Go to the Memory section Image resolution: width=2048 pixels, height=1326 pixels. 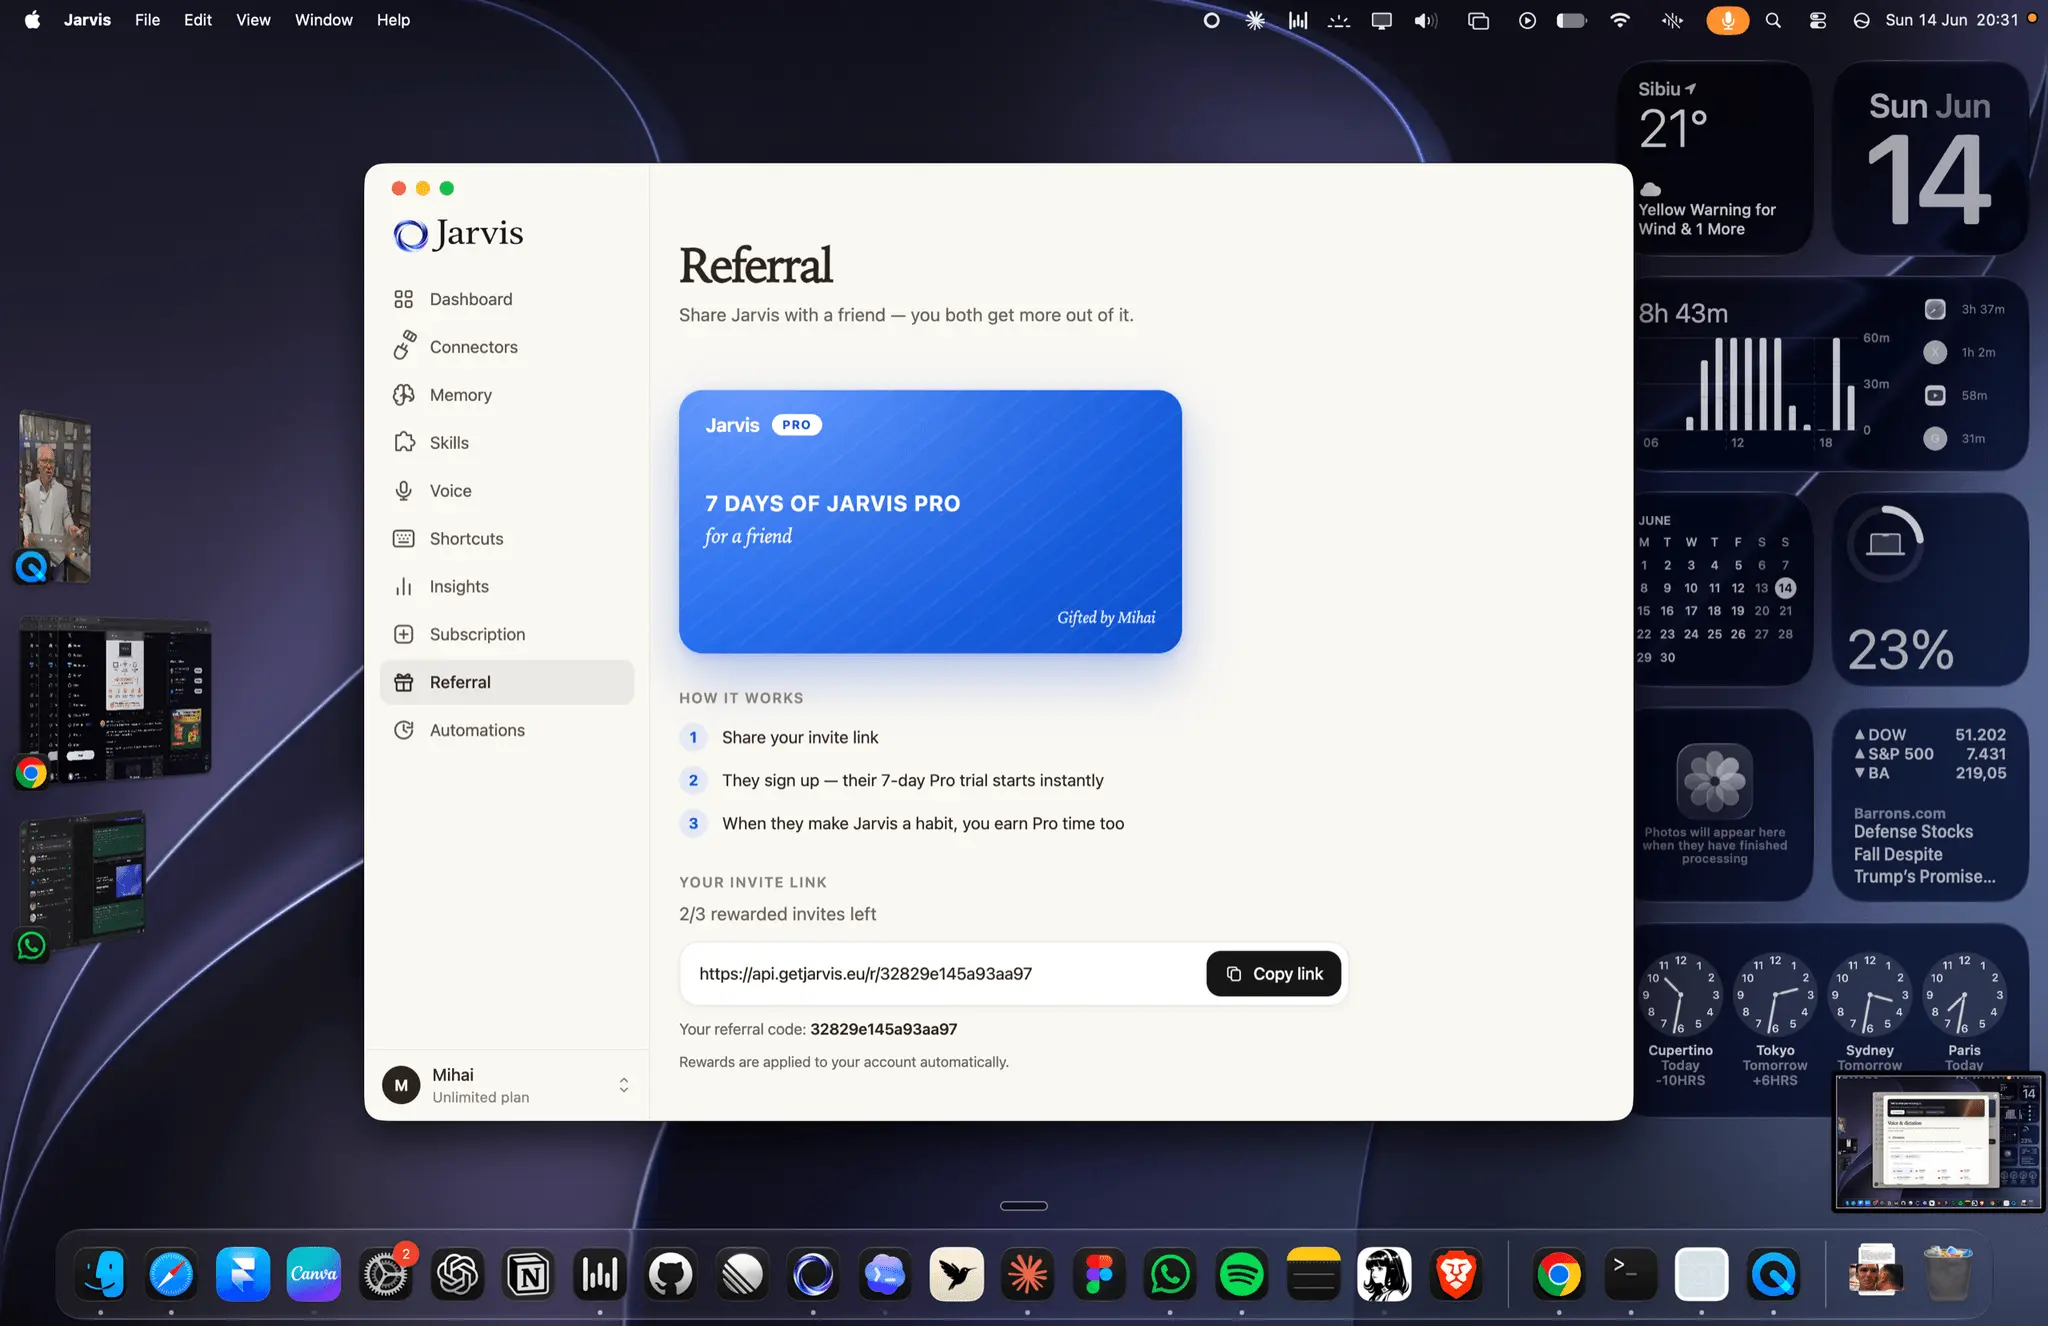coord(506,395)
